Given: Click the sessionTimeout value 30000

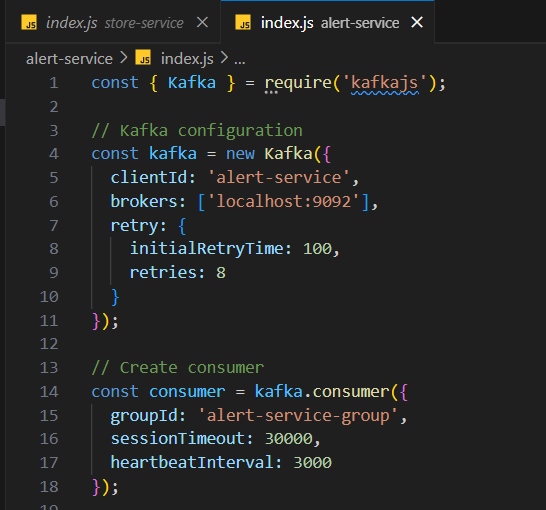Looking at the screenshot, I should tap(289, 439).
